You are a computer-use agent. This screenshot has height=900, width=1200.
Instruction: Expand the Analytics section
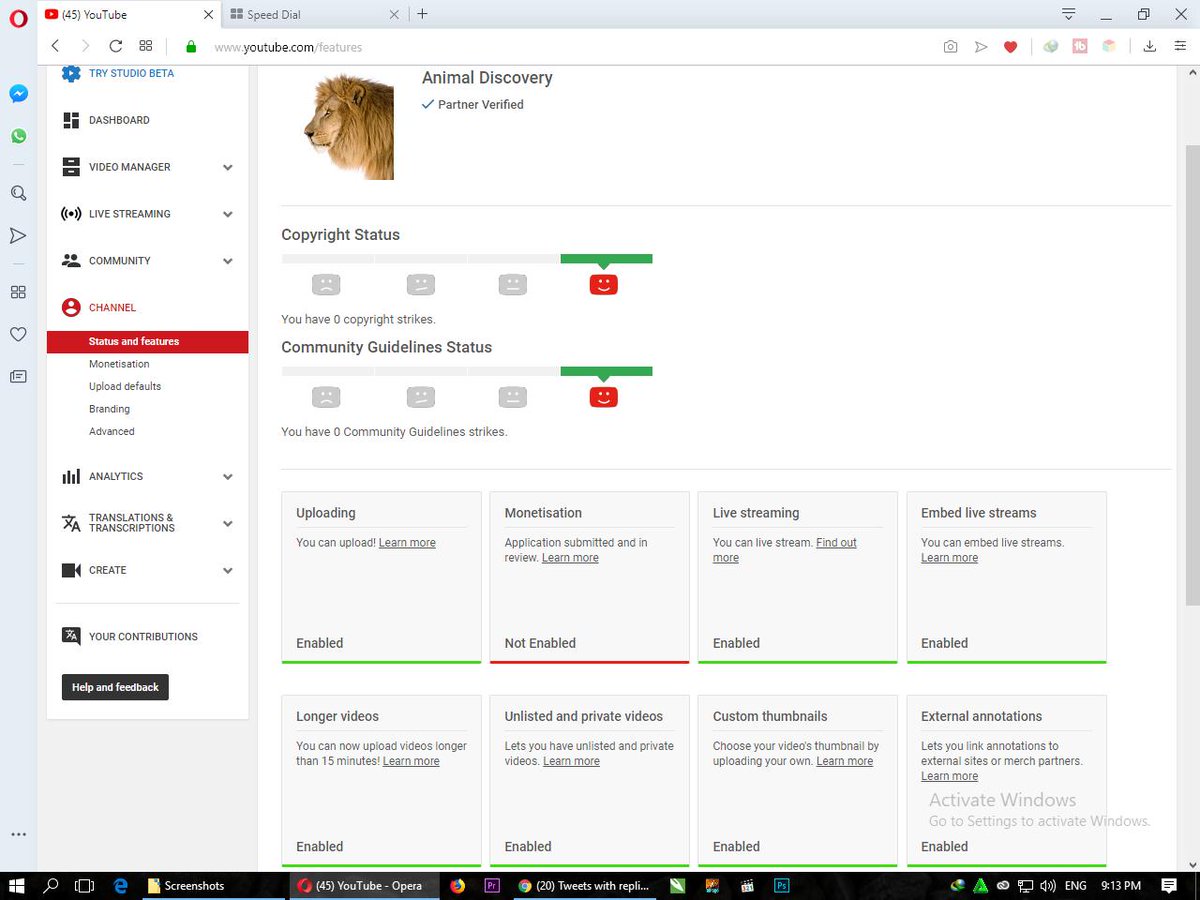[x=228, y=478]
